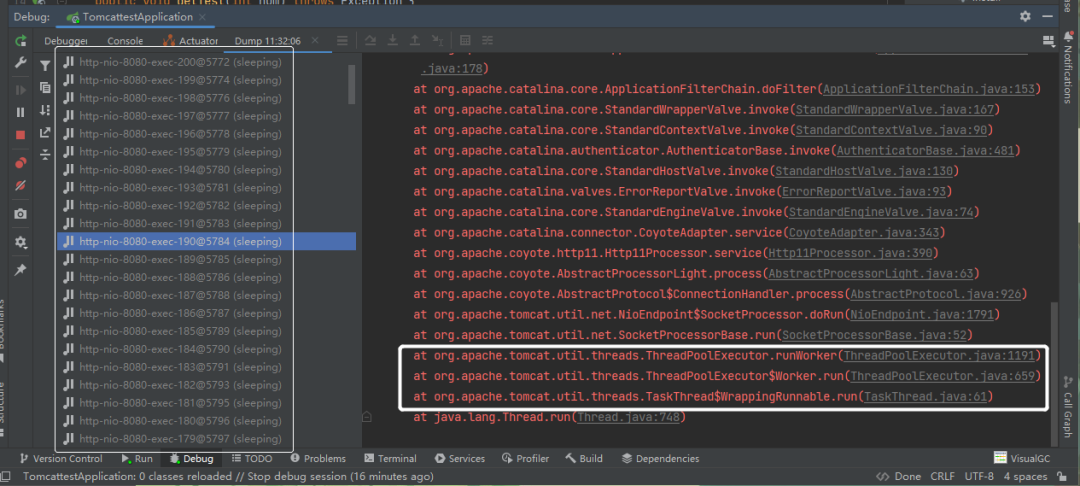Click the thread list vertical scrollbar
Image resolution: width=1080 pixels, height=486 pixels.
click(351, 83)
